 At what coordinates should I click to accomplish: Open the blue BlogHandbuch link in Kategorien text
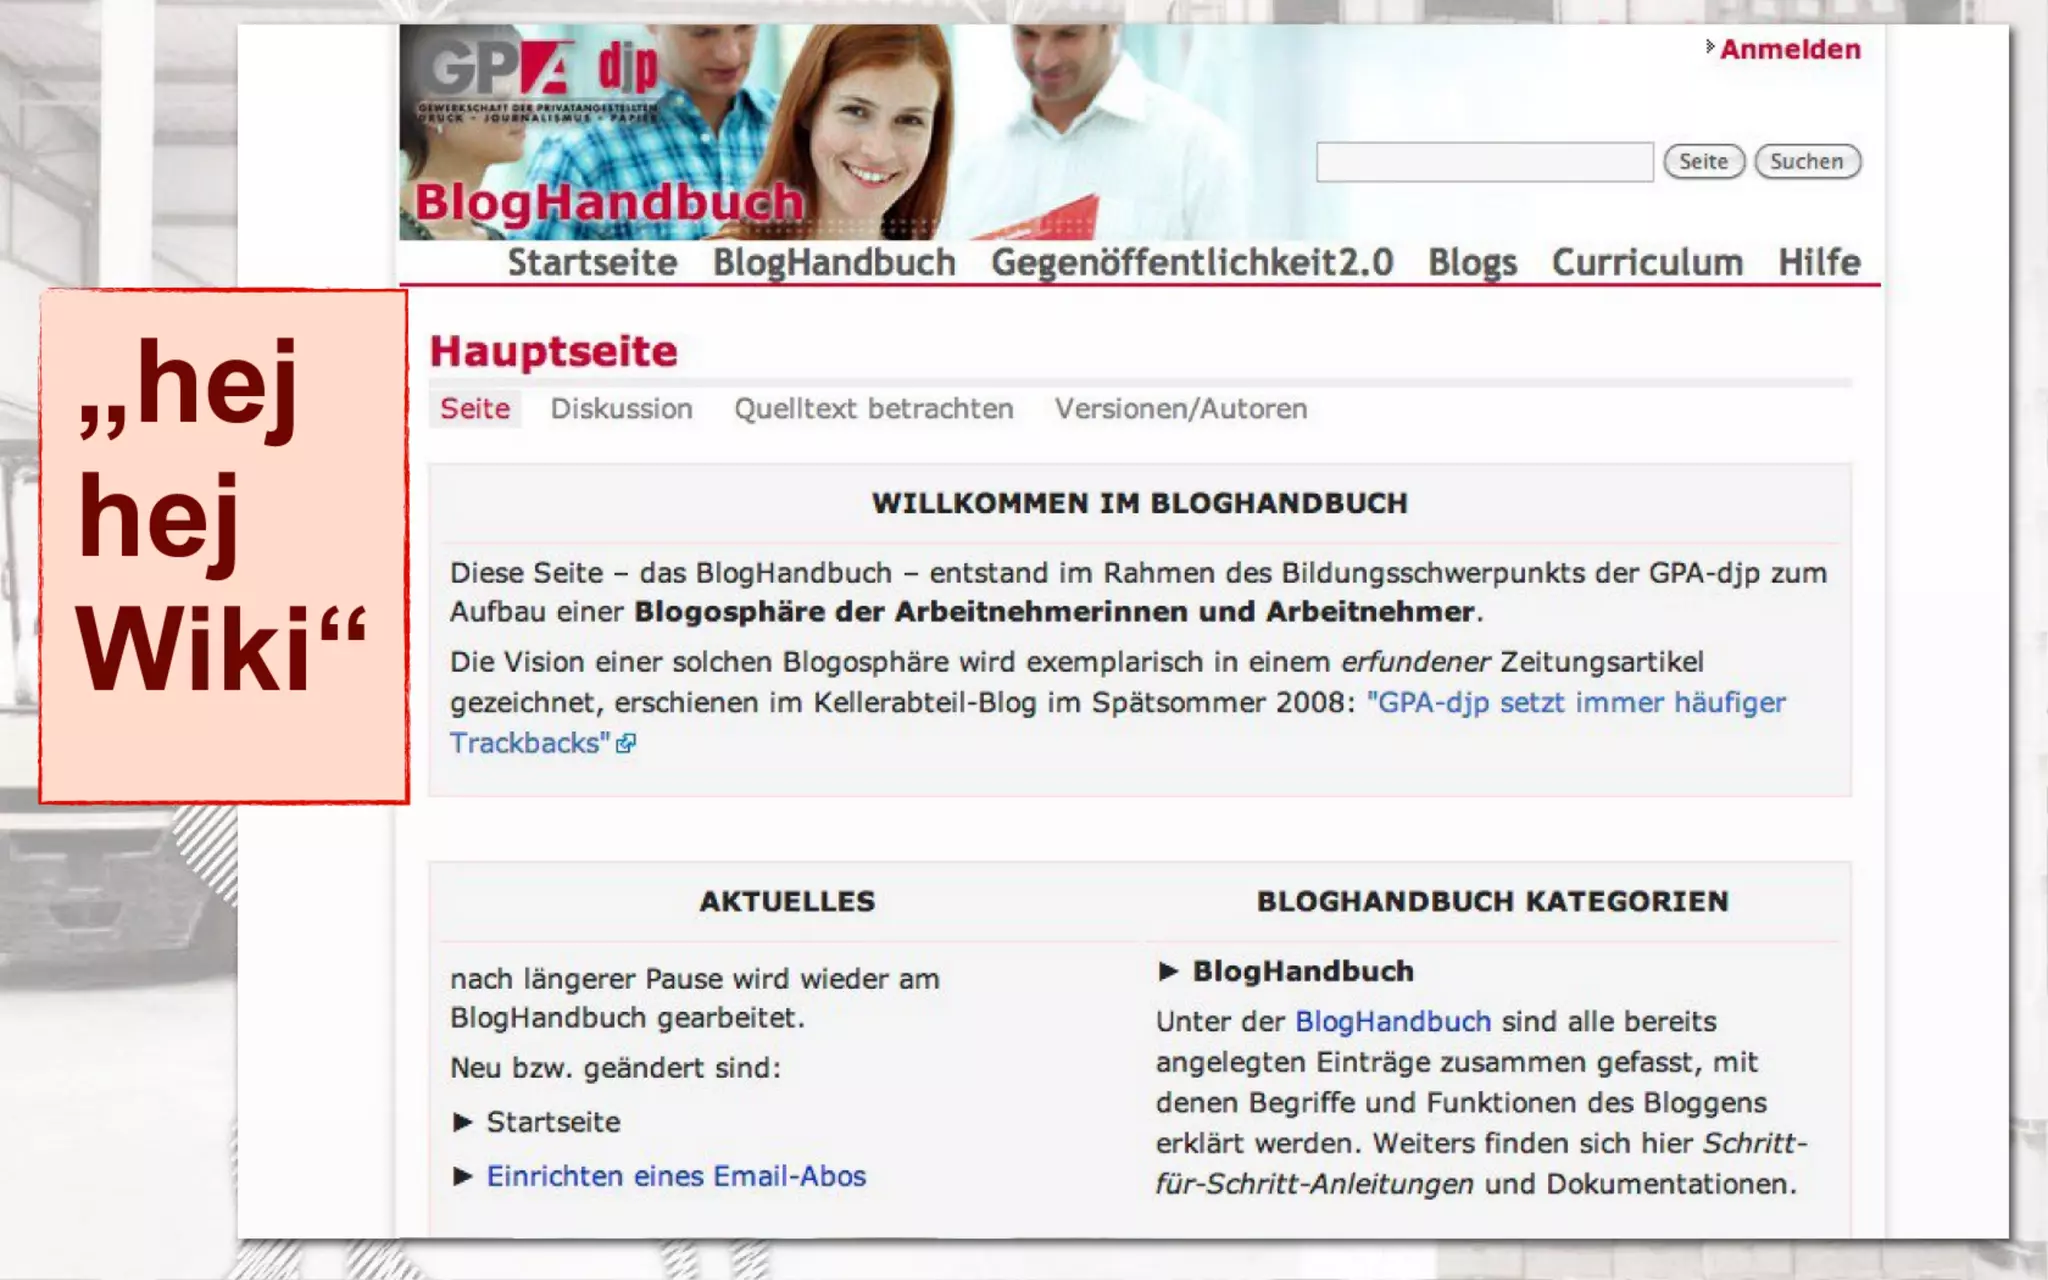(1393, 1022)
